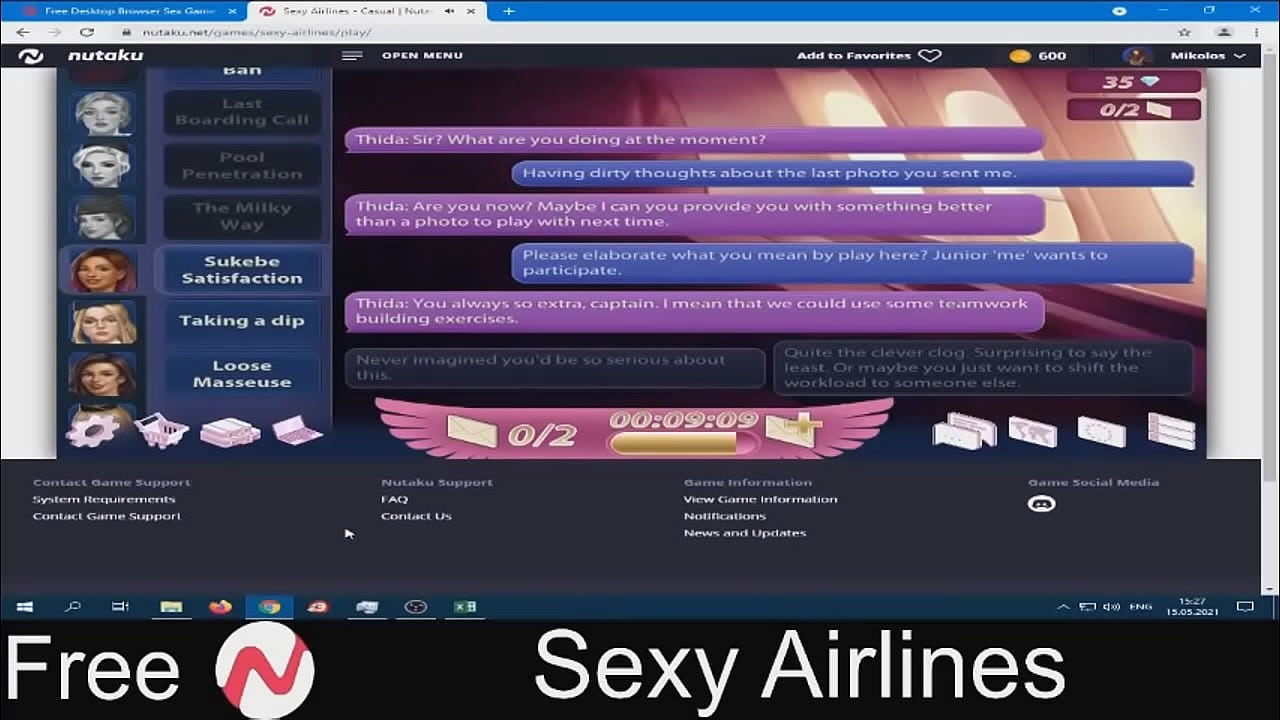Open Loose Masseuse chapter

pos(241,374)
